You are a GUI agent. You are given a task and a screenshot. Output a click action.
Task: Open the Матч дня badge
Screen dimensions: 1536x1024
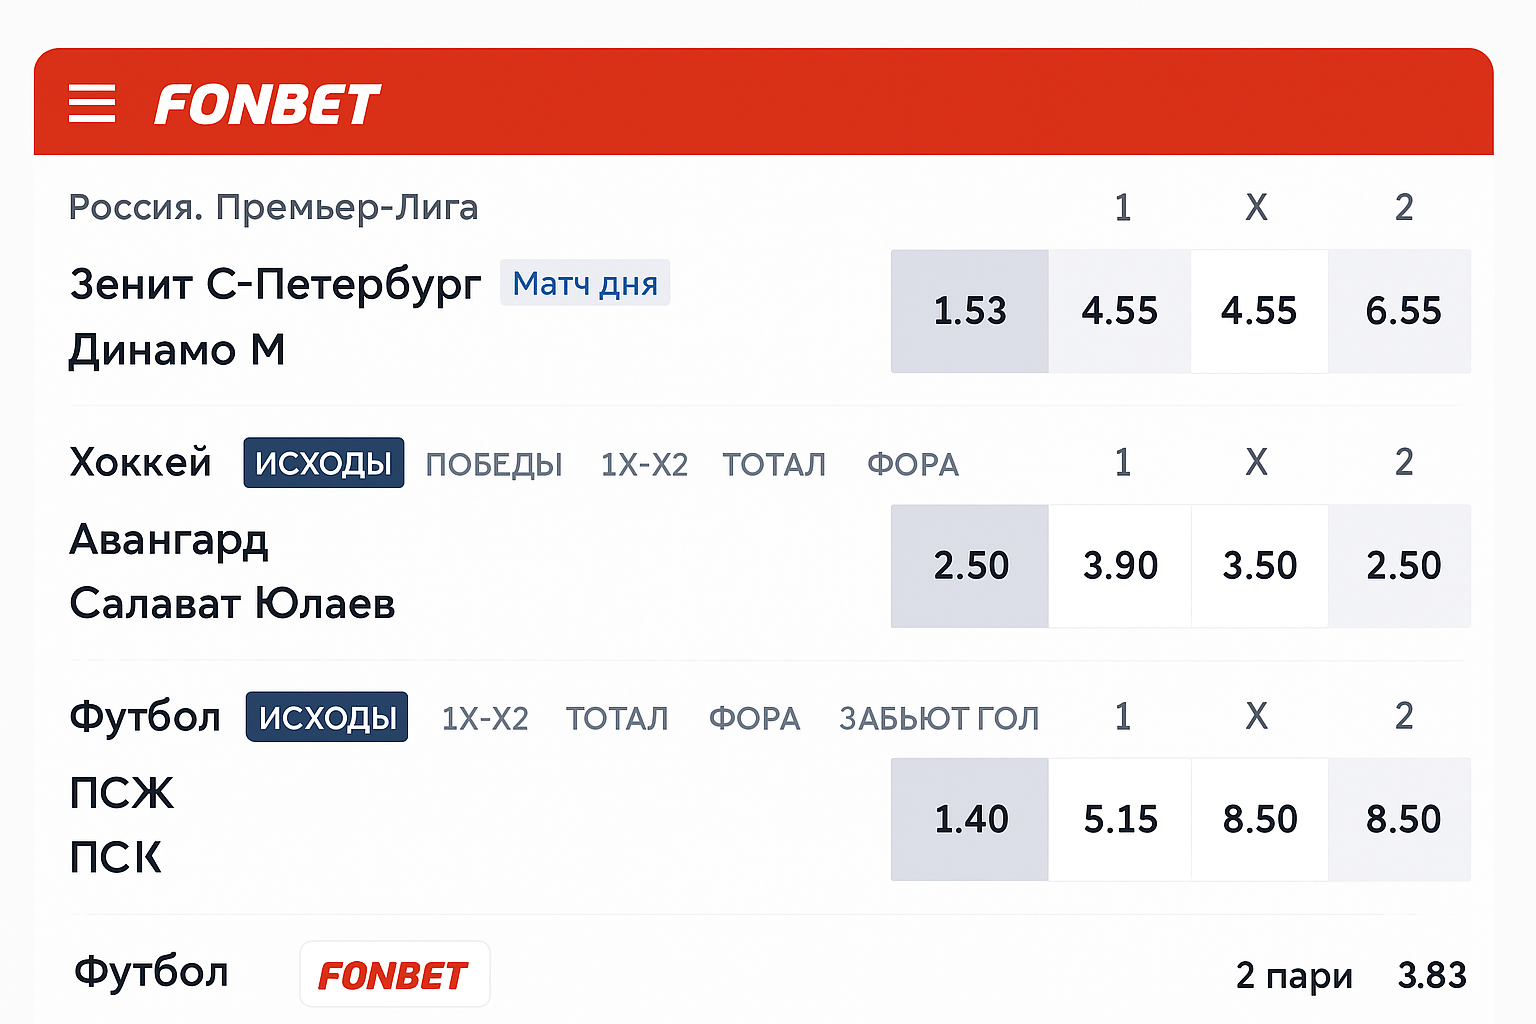[x=585, y=284]
